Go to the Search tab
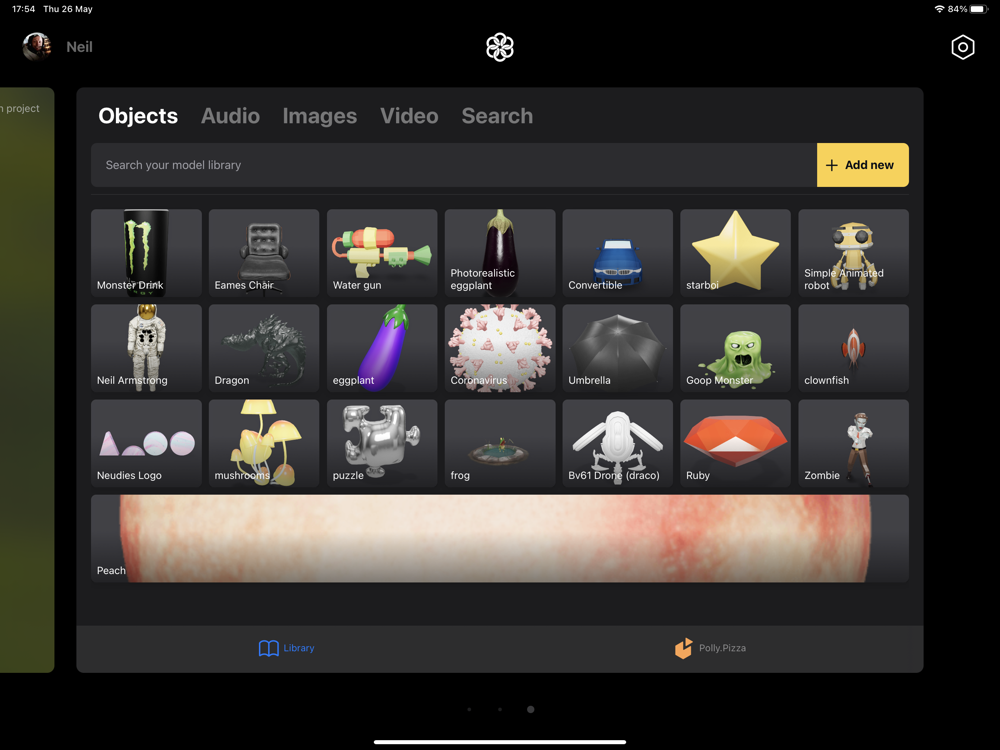This screenshot has width=1000, height=750. coord(497,116)
